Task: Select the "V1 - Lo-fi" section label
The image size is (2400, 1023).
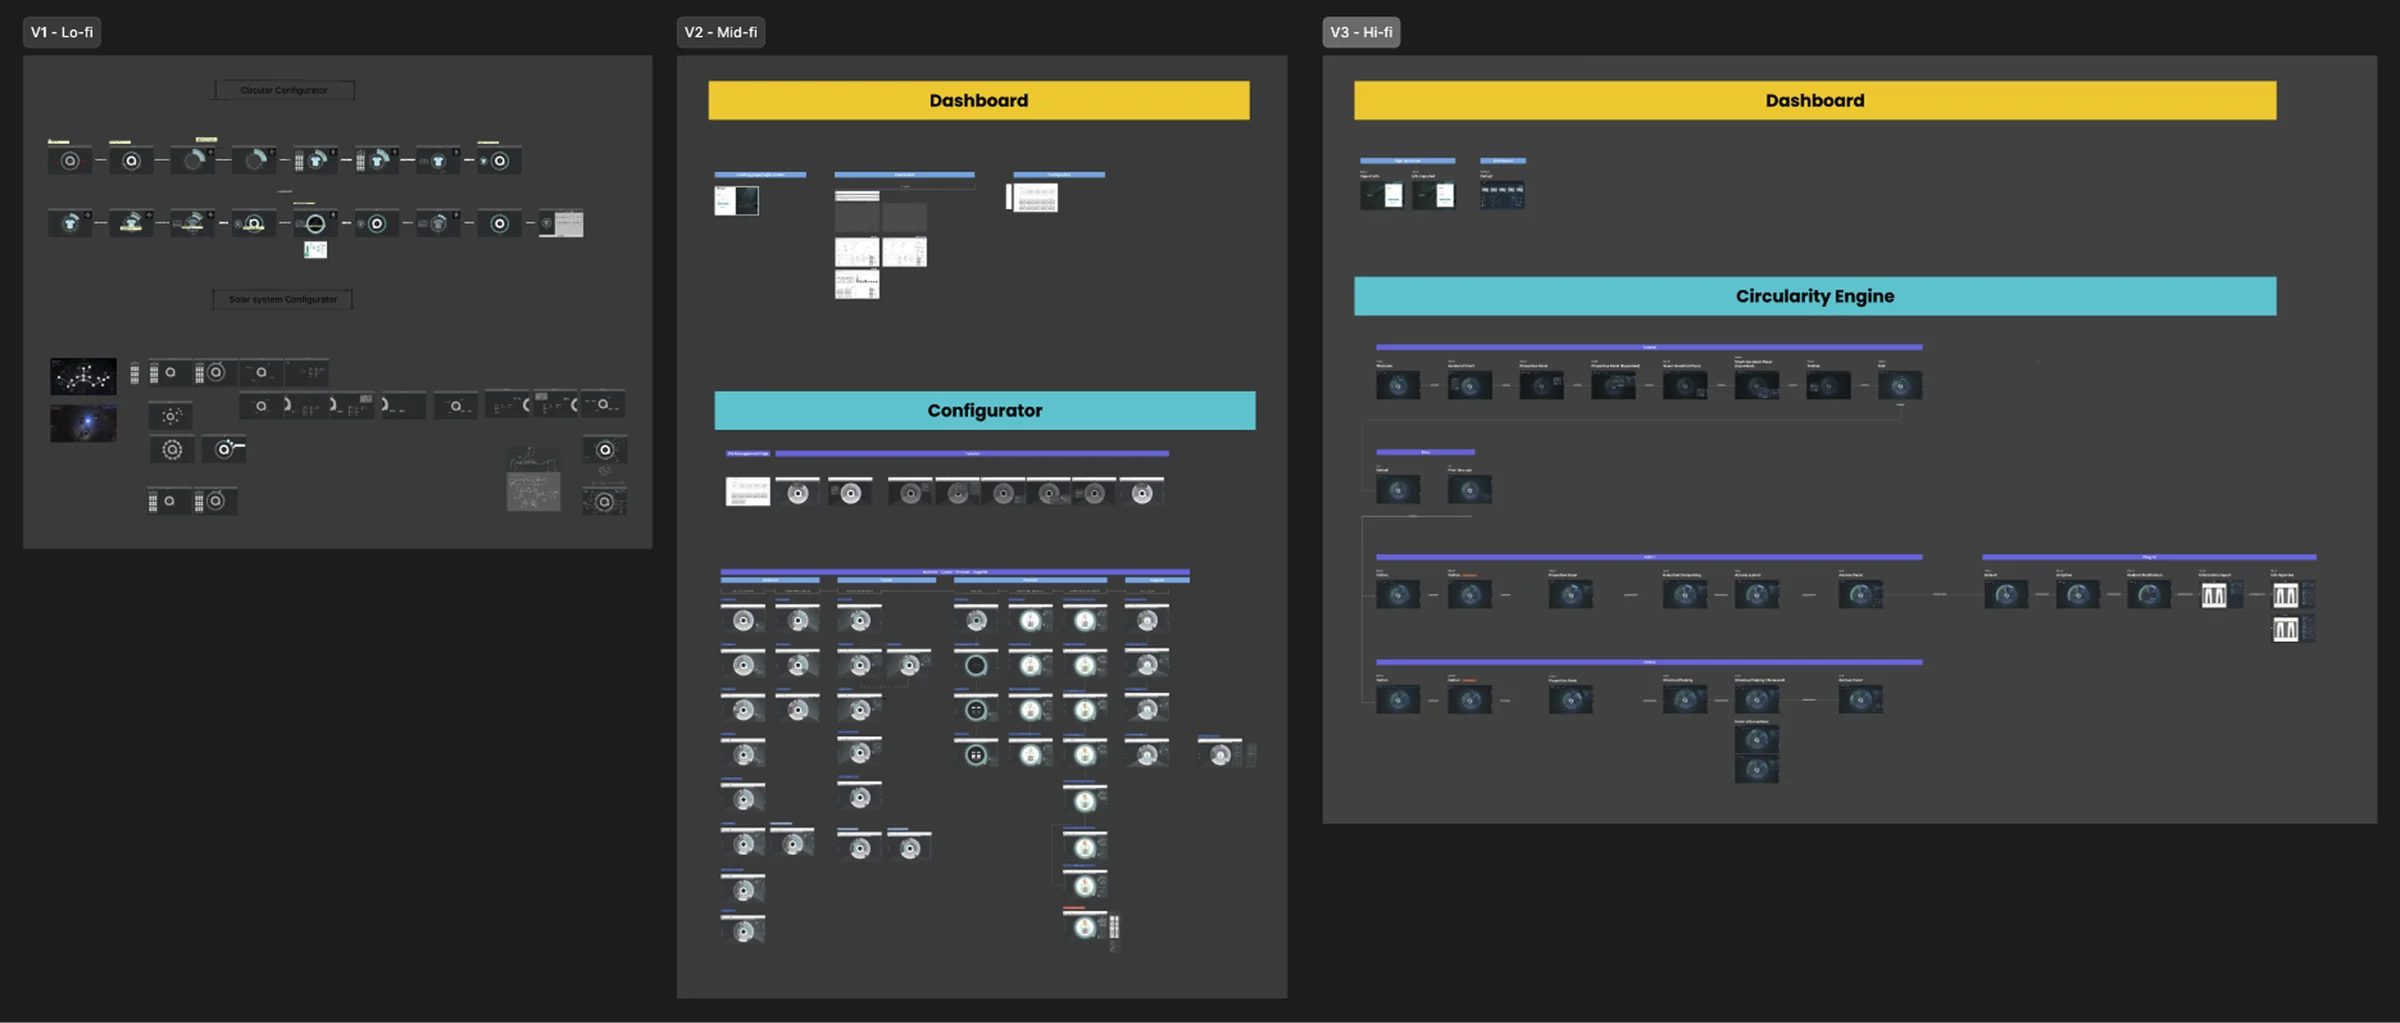Action: coord(61,31)
